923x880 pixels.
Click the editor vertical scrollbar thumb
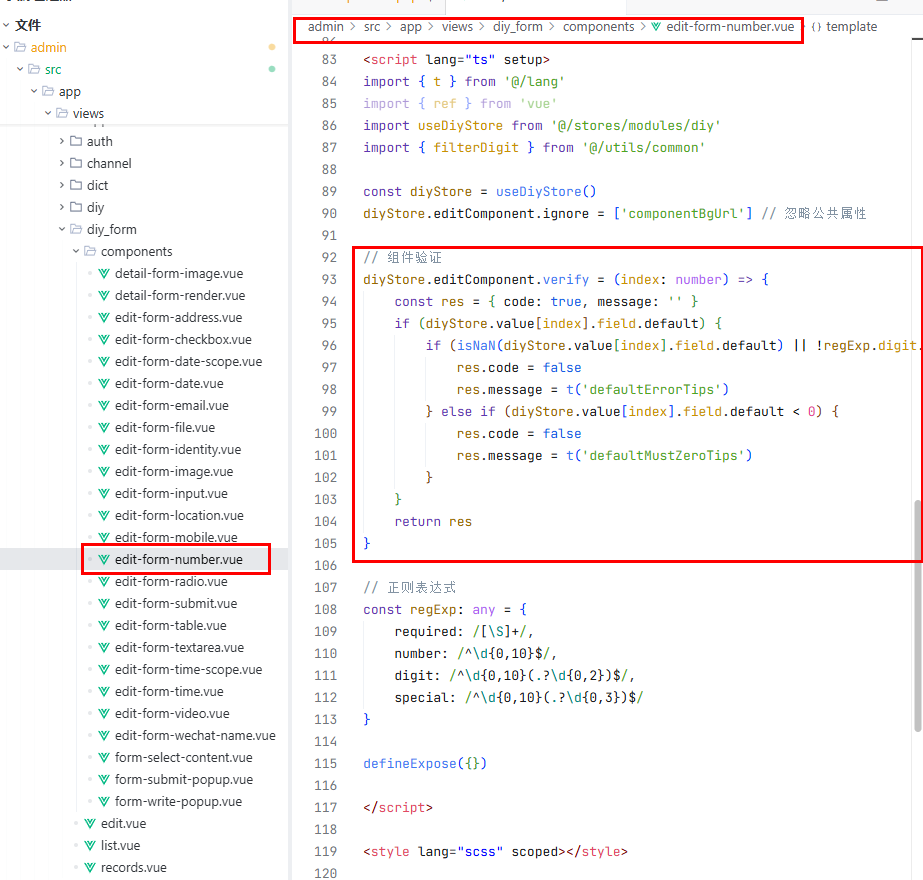tap(917, 530)
